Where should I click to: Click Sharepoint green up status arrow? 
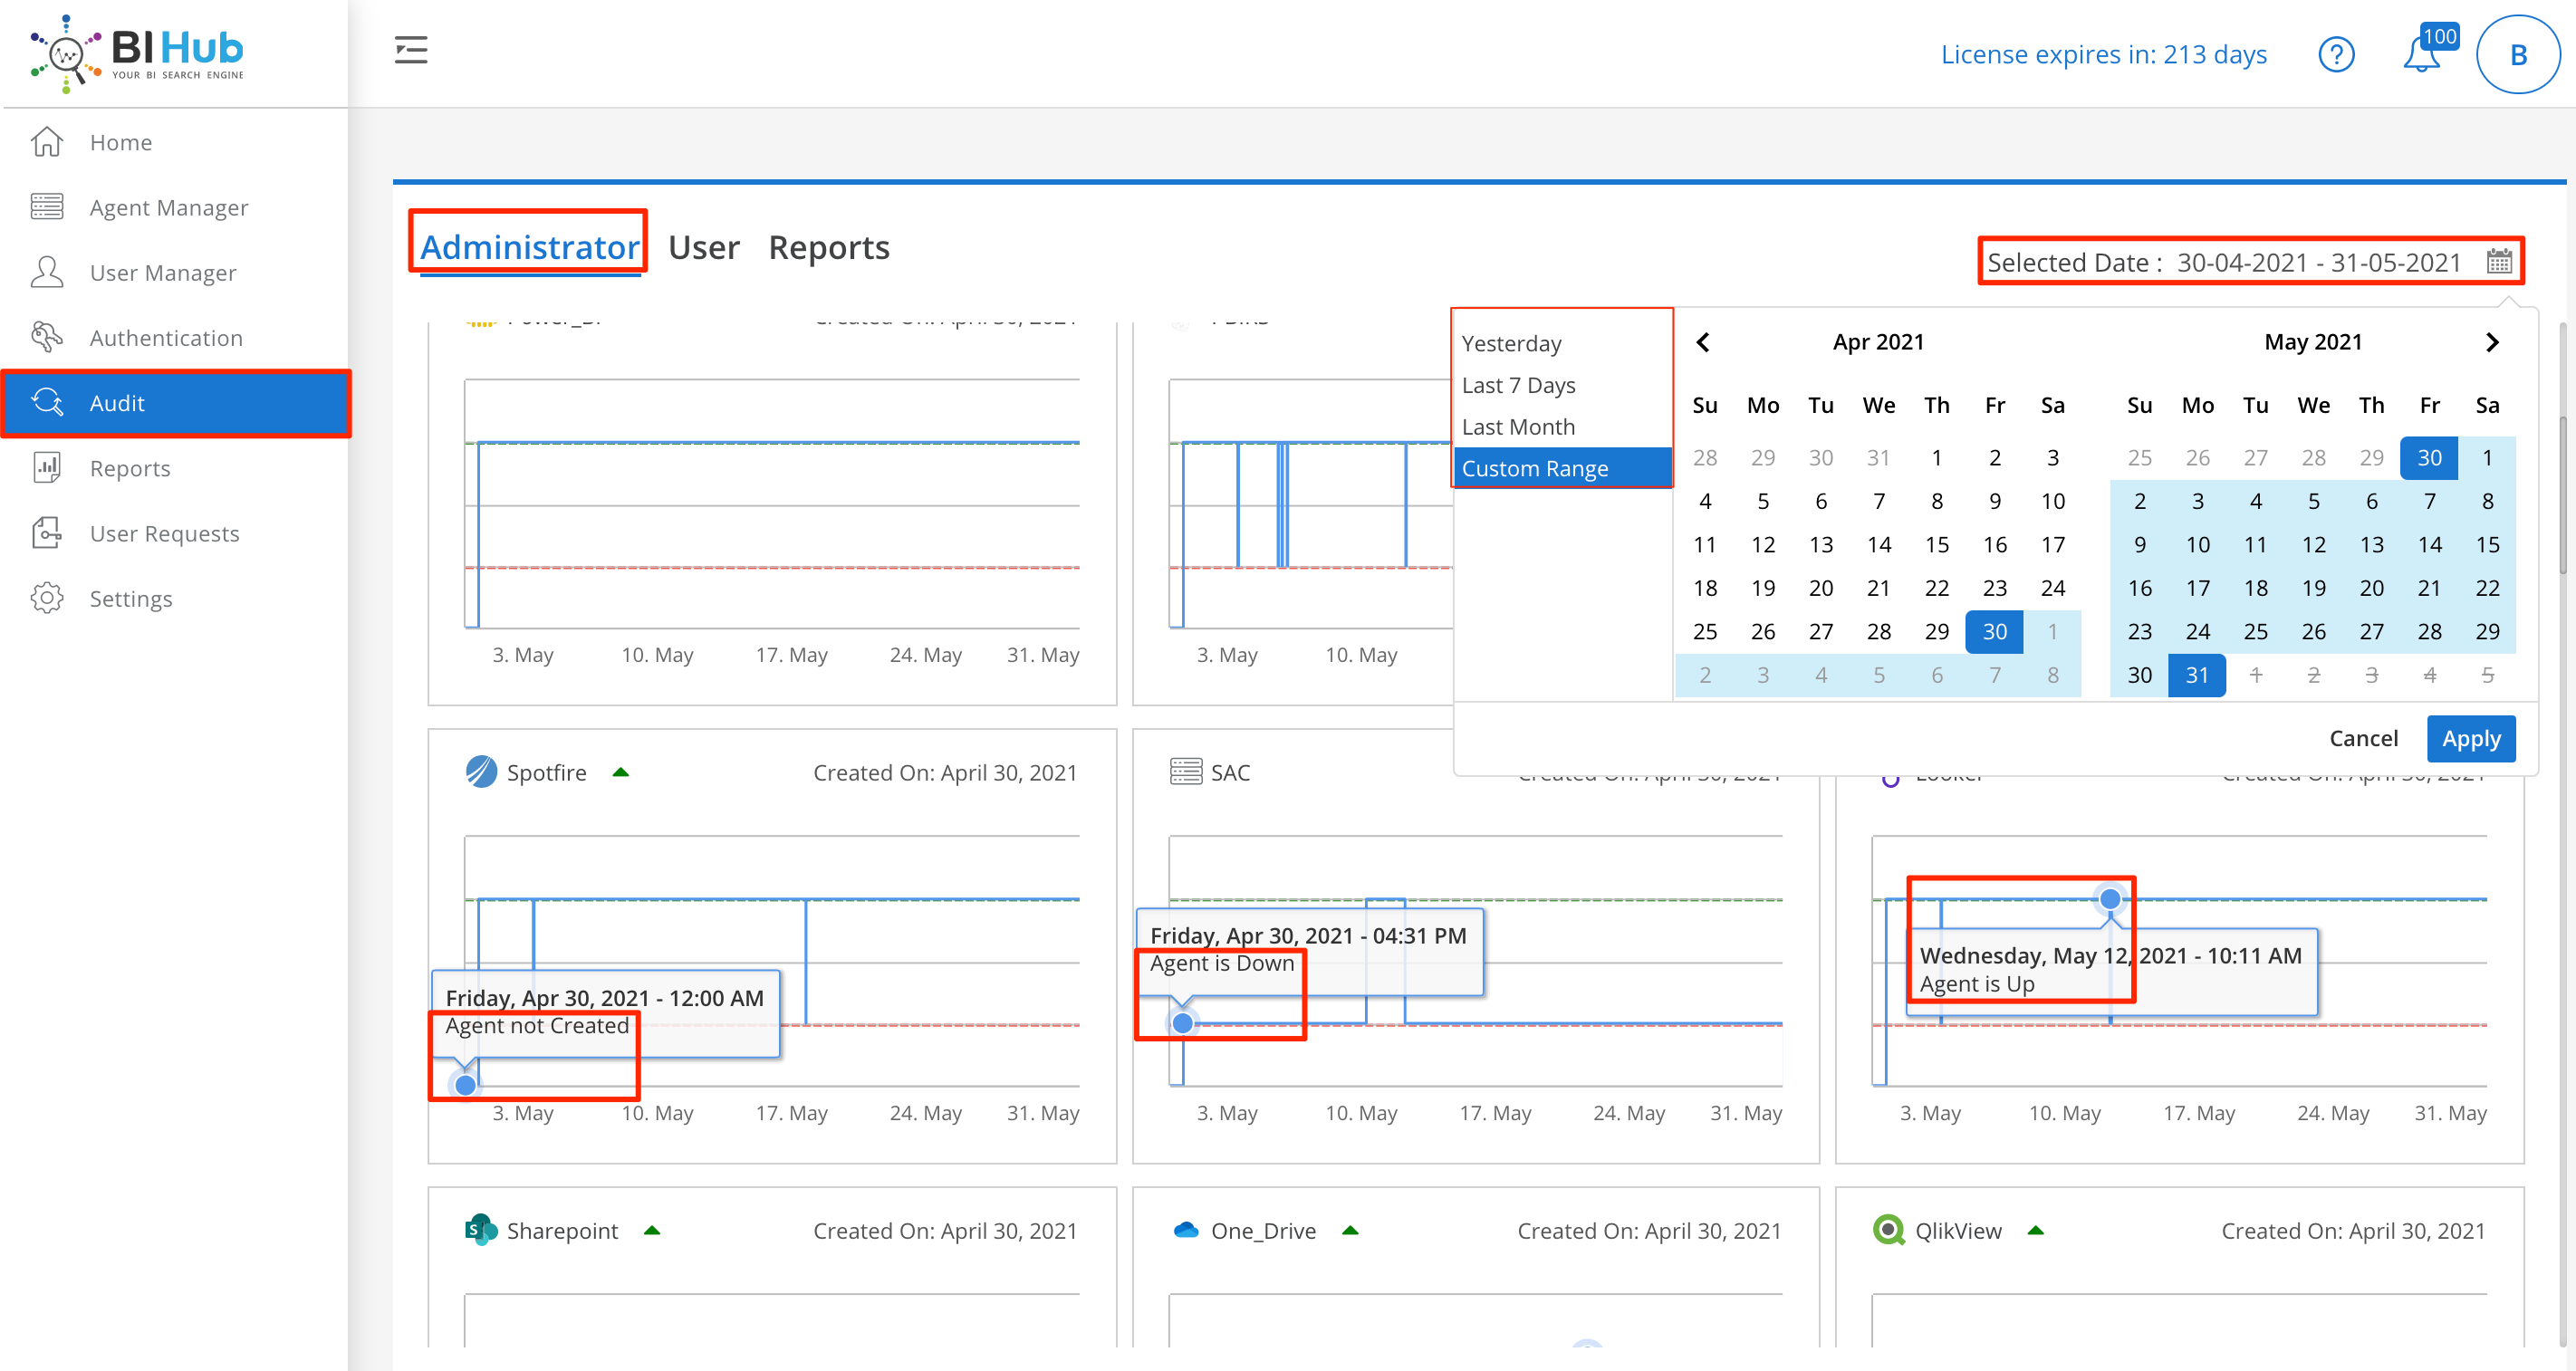[652, 1230]
